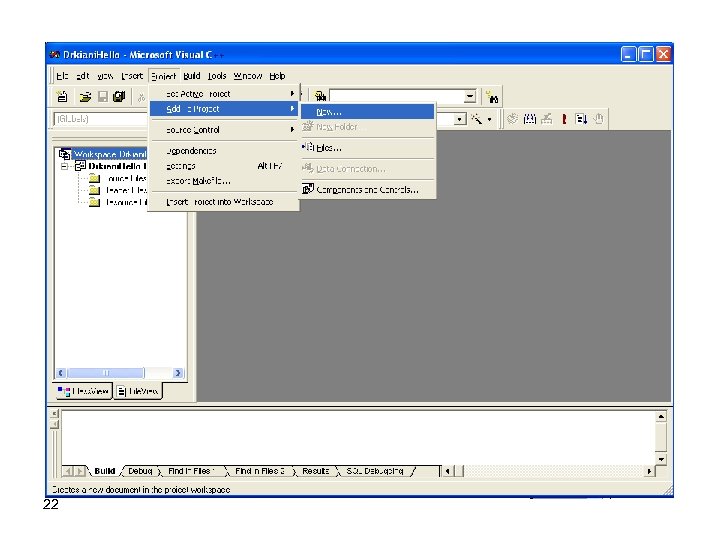Image resolution: width=720 pixels, height=540 pixels.
Task: Open the Window menu
Action: pos(248,76)
